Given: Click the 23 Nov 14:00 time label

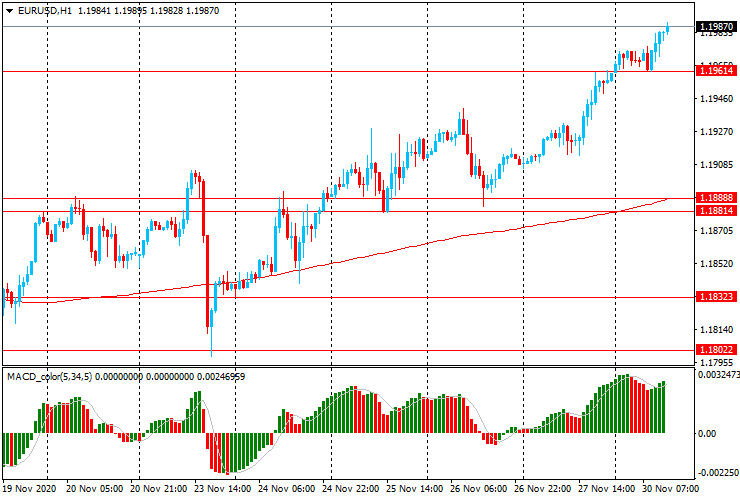Looking at the screenshot, I should pos(223,488).
